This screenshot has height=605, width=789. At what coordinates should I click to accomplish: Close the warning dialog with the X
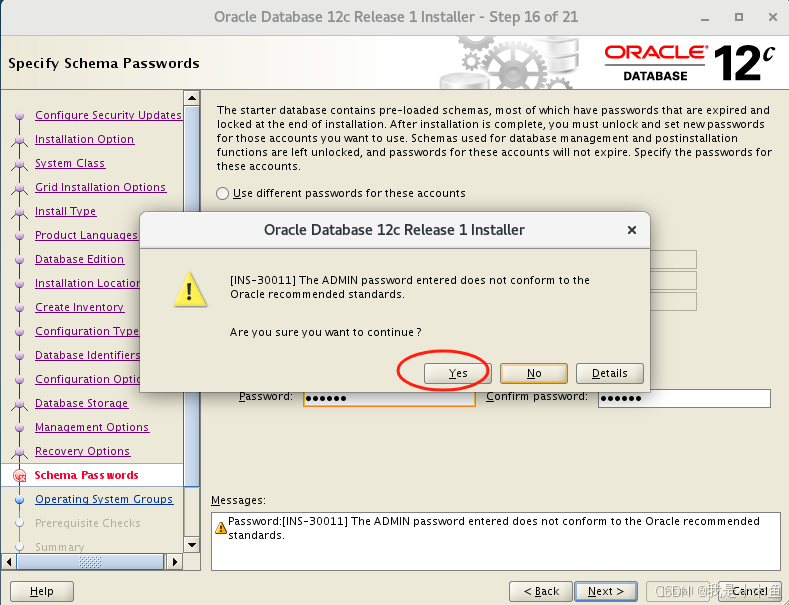tap(632, 230)
